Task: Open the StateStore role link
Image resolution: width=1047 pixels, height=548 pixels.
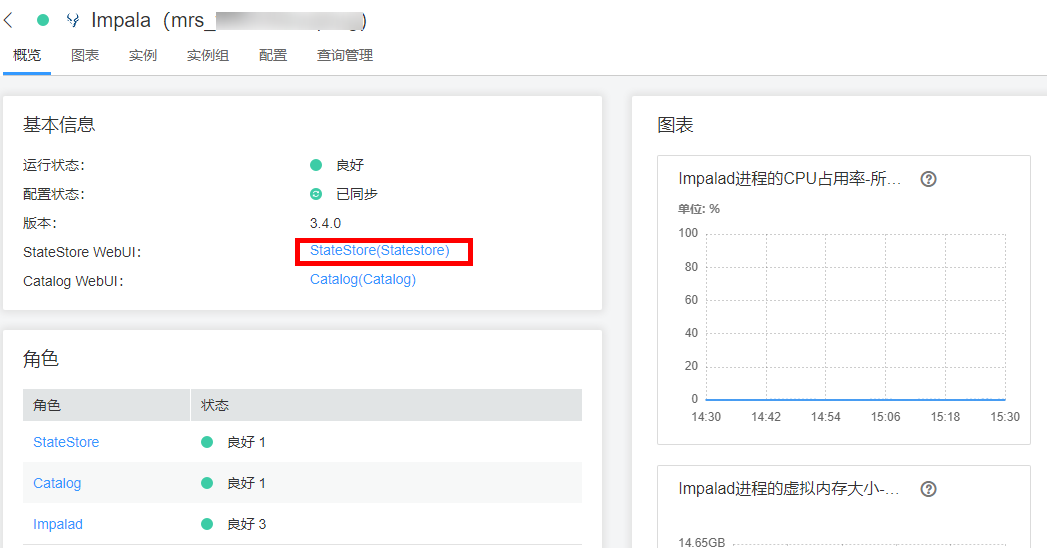Action: click(66, 442)
